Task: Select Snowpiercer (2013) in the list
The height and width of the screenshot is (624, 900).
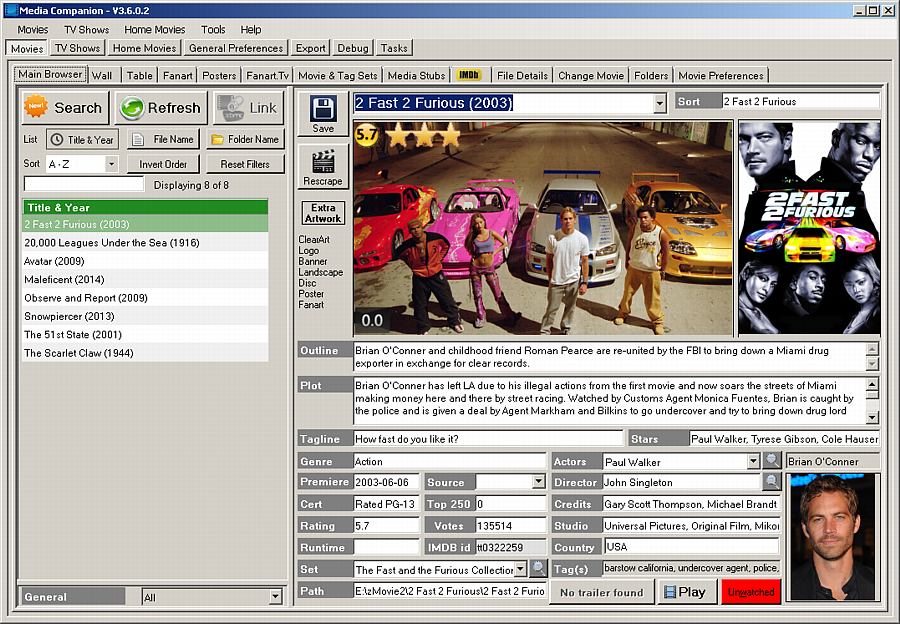Action: [145, 316]
